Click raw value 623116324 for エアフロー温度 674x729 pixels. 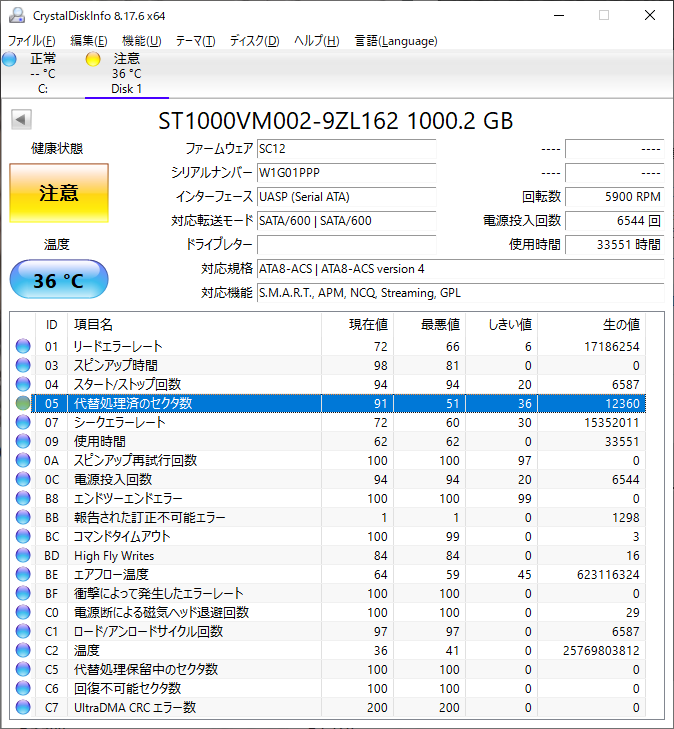(608, 575)
